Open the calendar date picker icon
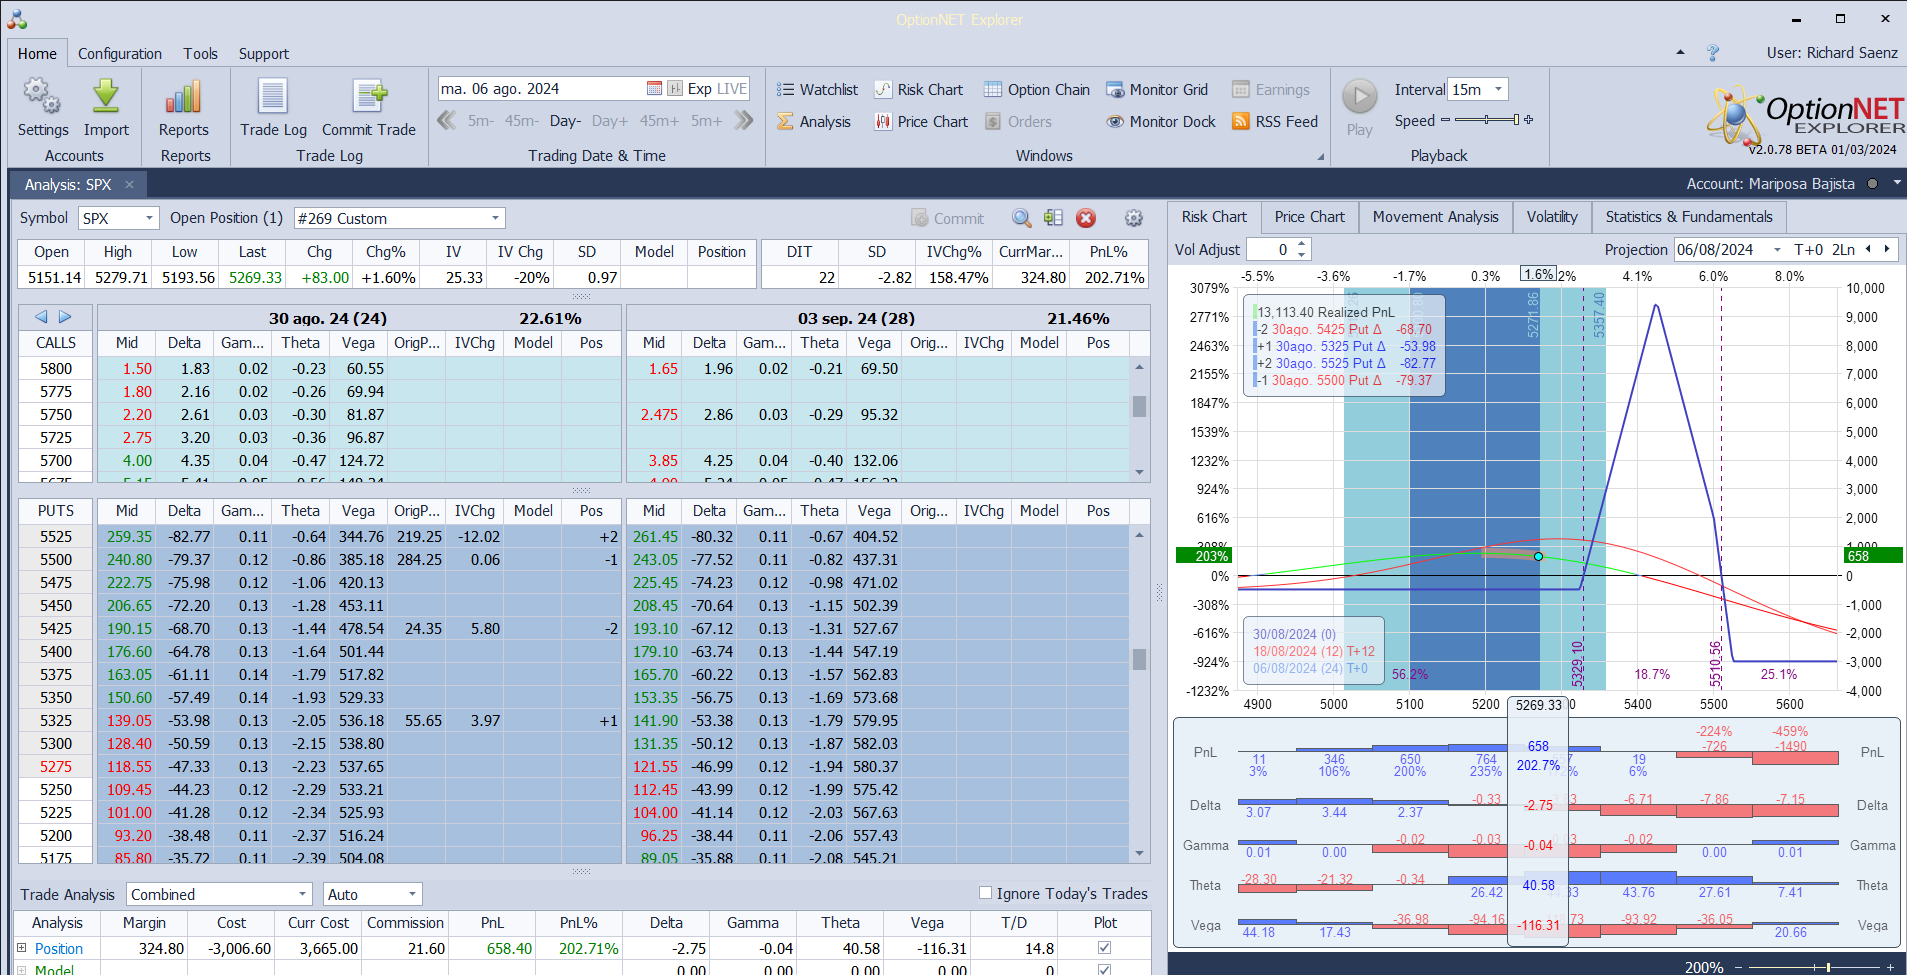Screen dimensions: 1907x975 [x=654, y=88]
